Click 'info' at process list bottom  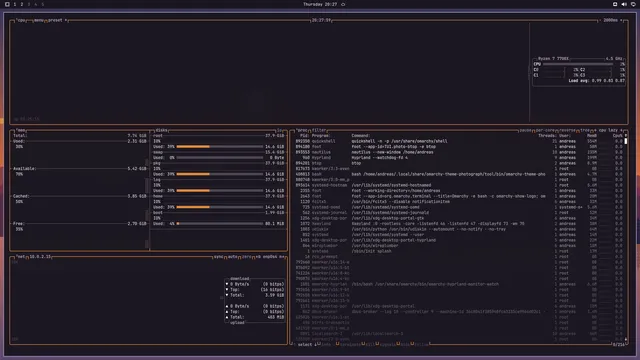tap(326, 344)
